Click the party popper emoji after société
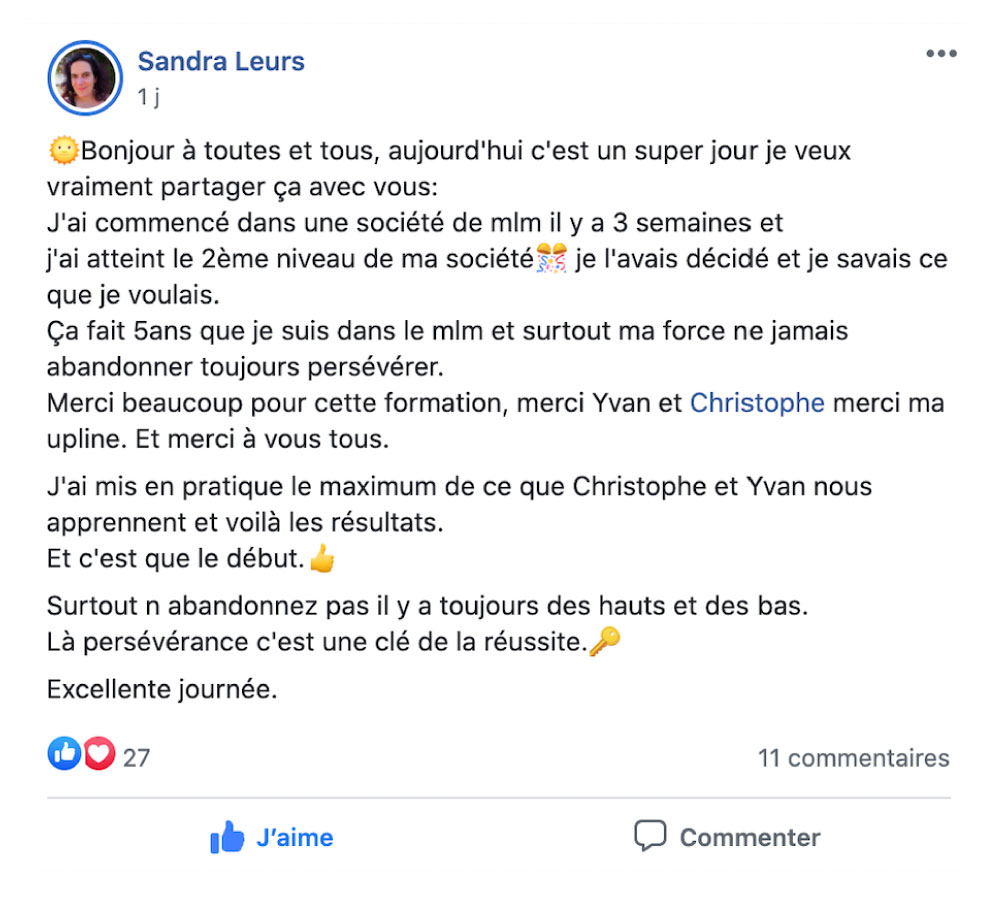The height and width of the screenshot is (905, 1000). tap(552, 258)
